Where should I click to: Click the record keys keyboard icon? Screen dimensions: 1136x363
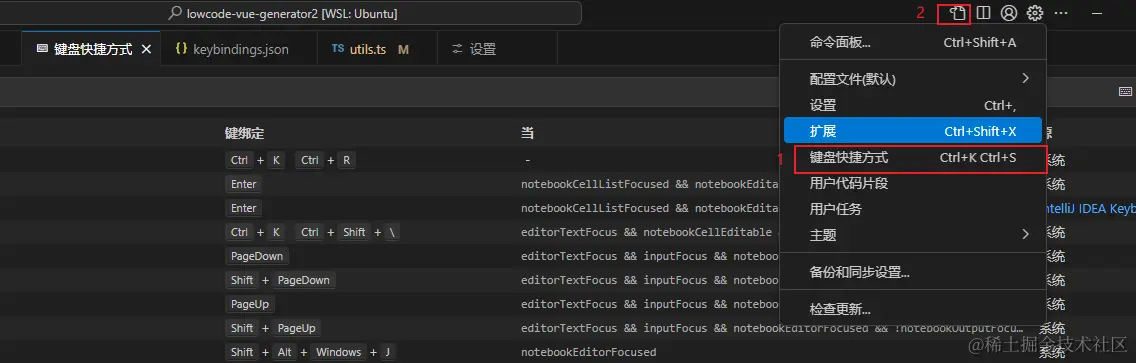click(1125, 91)
